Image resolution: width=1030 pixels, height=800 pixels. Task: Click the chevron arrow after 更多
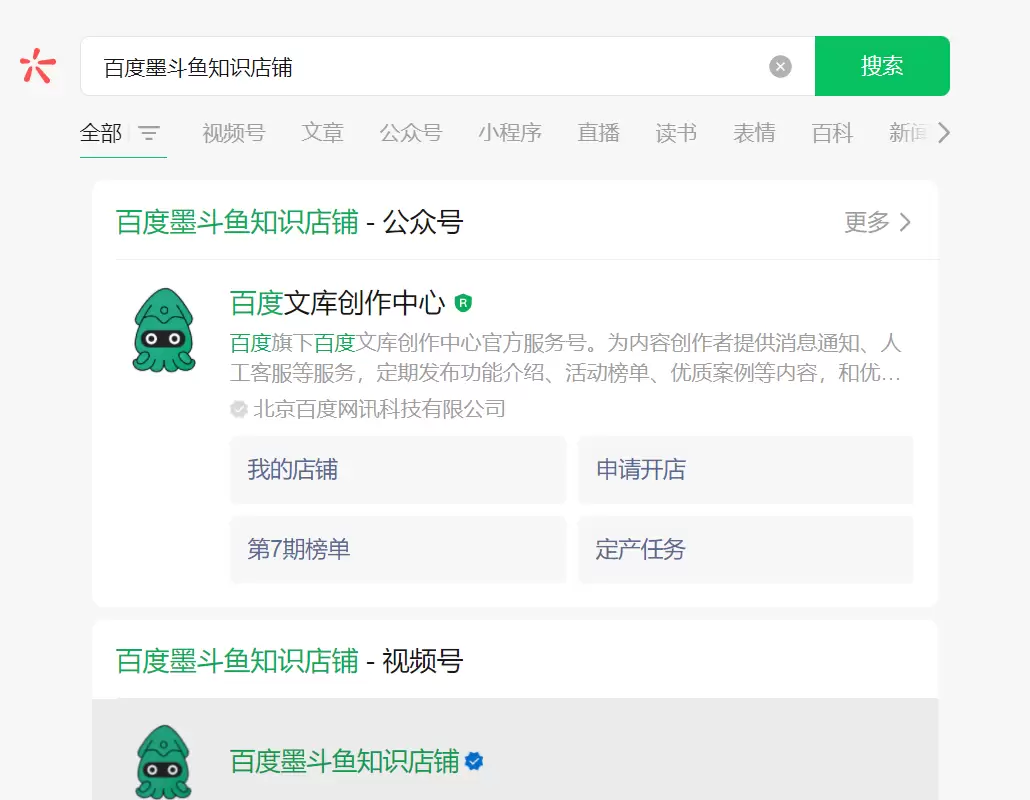[x=905, y=224]
